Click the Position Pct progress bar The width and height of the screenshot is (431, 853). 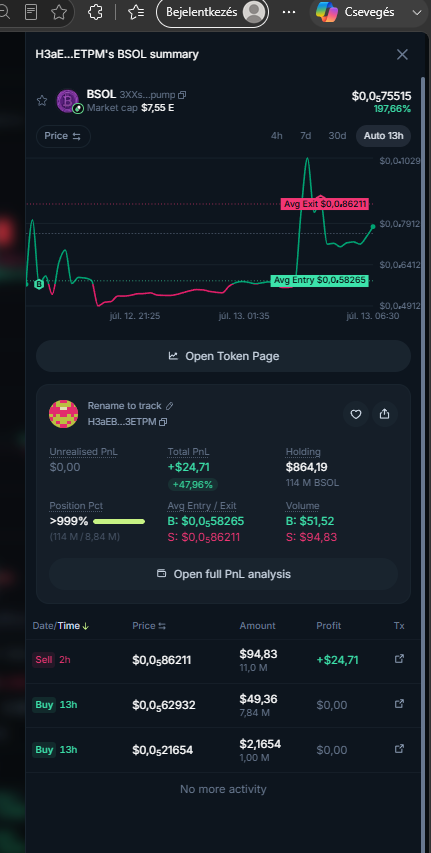point(119,521)
